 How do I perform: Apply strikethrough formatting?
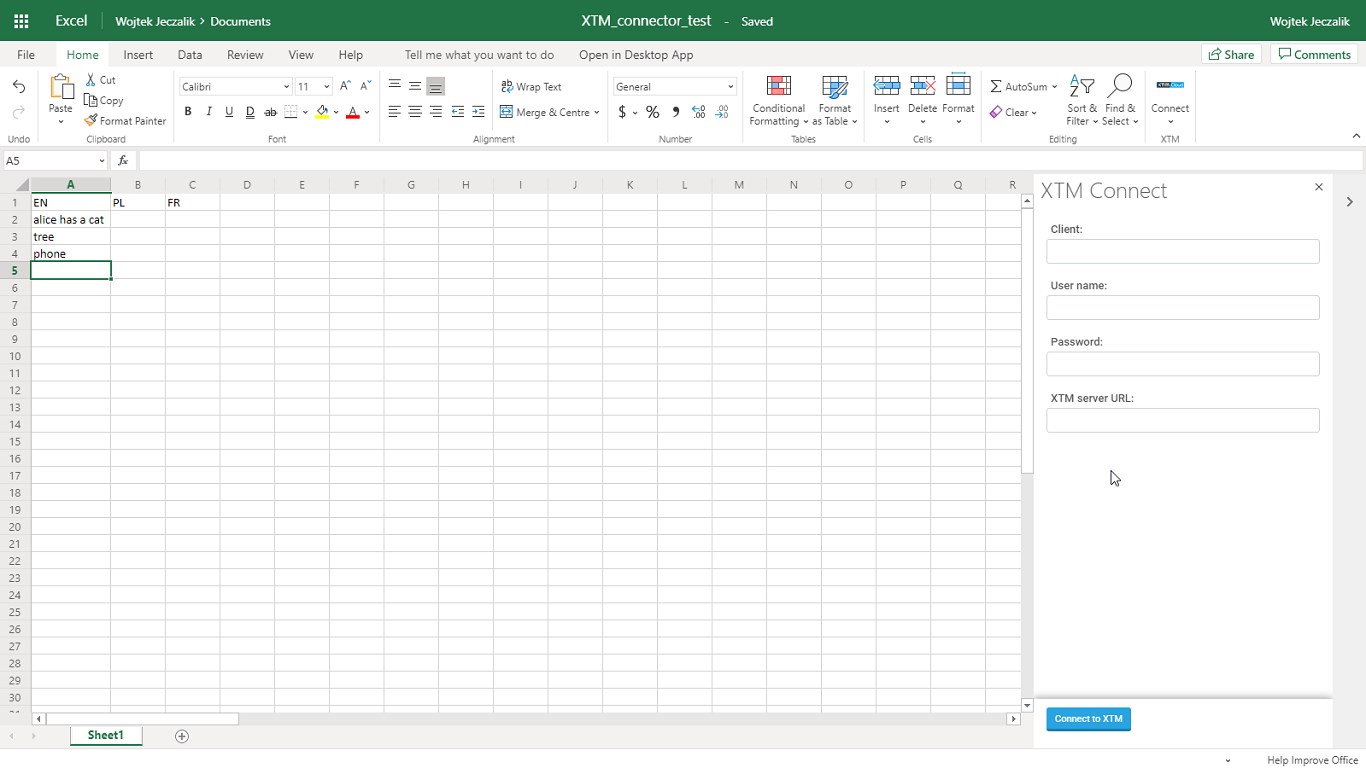click(270, 112)
